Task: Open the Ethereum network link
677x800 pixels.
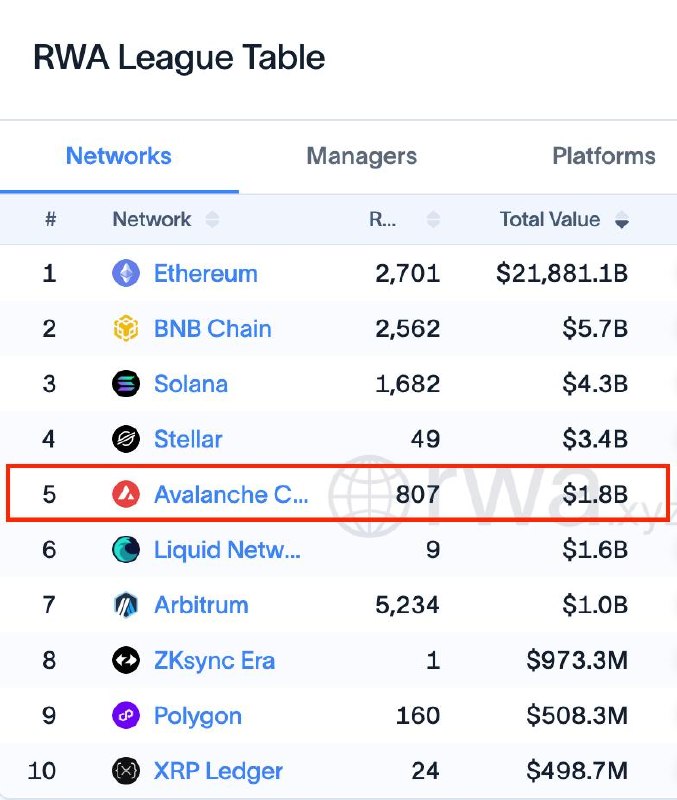Action: tap(206, 273)
